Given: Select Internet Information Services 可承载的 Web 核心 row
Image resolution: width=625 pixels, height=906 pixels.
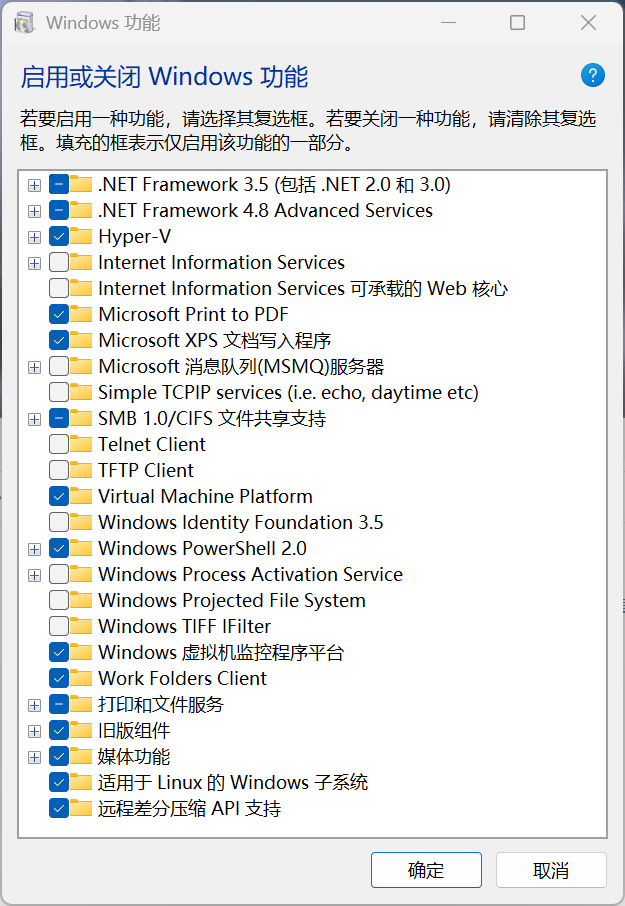Looking at the screenshot, I should tap(303, 288).
